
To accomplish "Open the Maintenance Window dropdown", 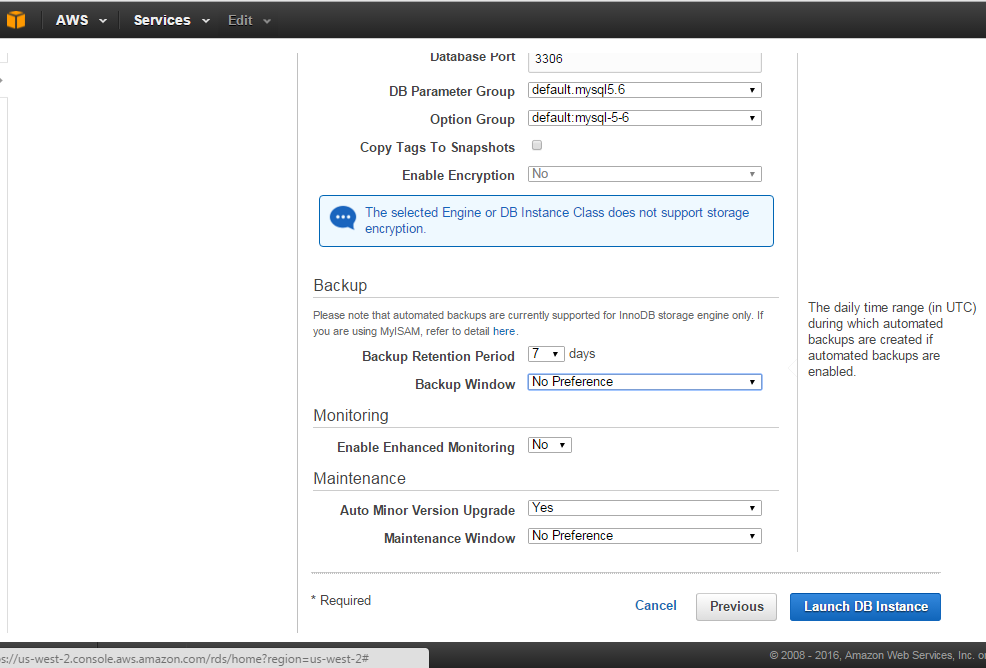I will [644, 536].
